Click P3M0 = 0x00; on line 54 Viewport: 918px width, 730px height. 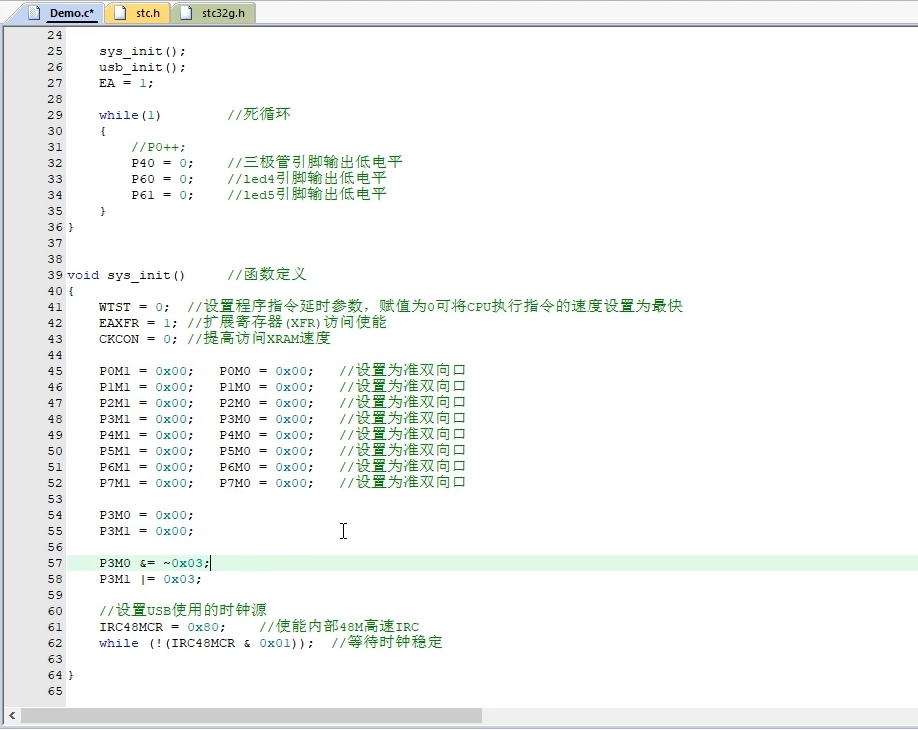click(x=146, y=515)
